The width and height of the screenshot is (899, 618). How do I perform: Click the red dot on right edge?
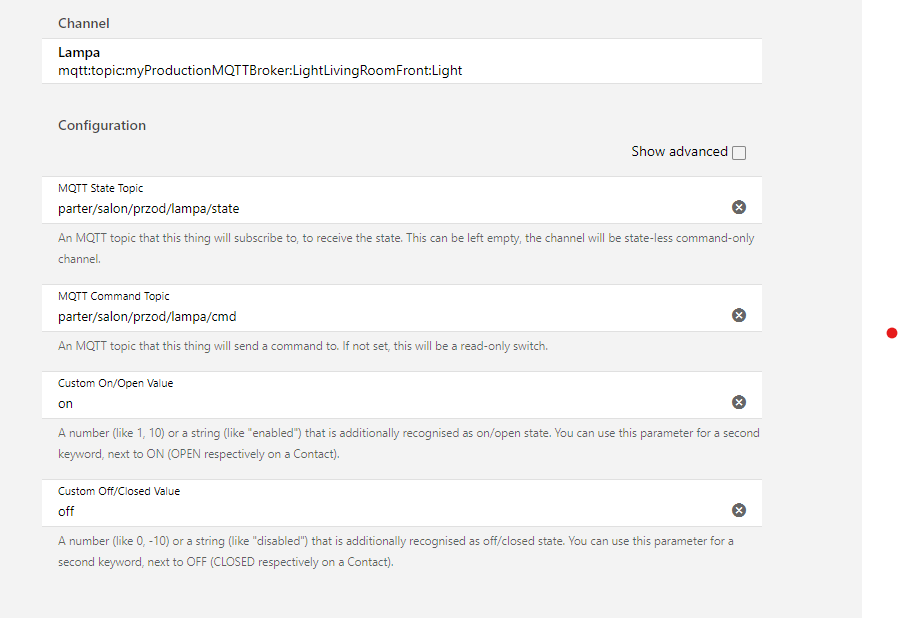pos(892,333)
